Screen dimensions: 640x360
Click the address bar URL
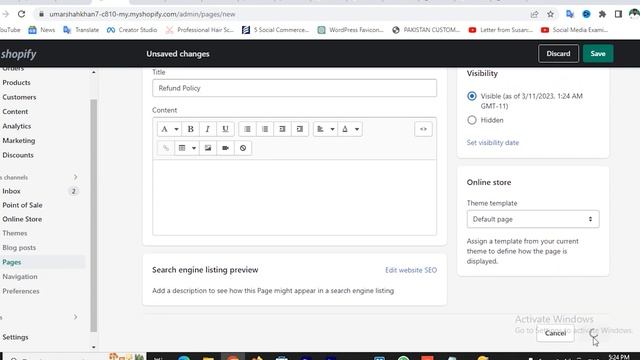(142, 14)
